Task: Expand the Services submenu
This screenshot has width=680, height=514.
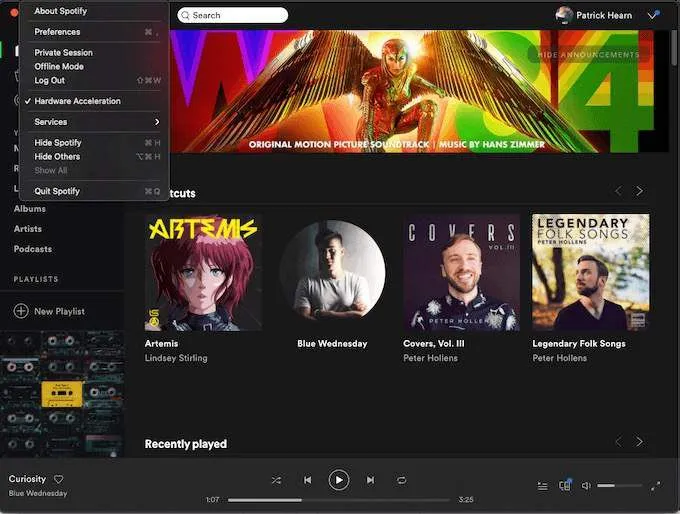Action: pos(94,122)
